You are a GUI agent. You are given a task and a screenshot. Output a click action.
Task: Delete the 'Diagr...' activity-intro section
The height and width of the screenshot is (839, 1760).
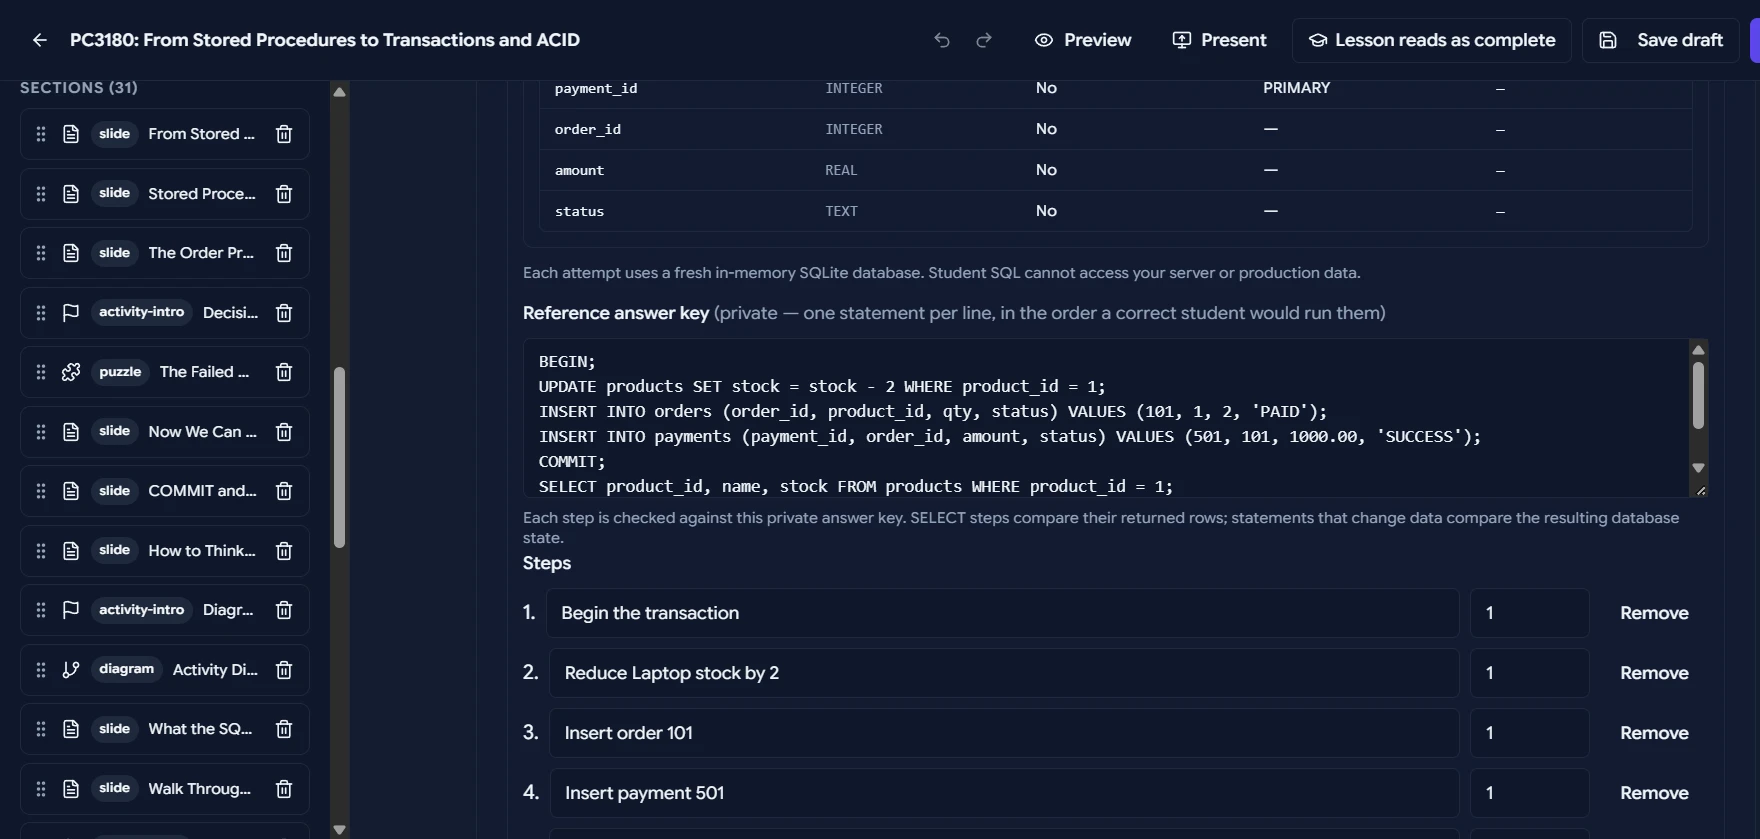coord(284,610)
